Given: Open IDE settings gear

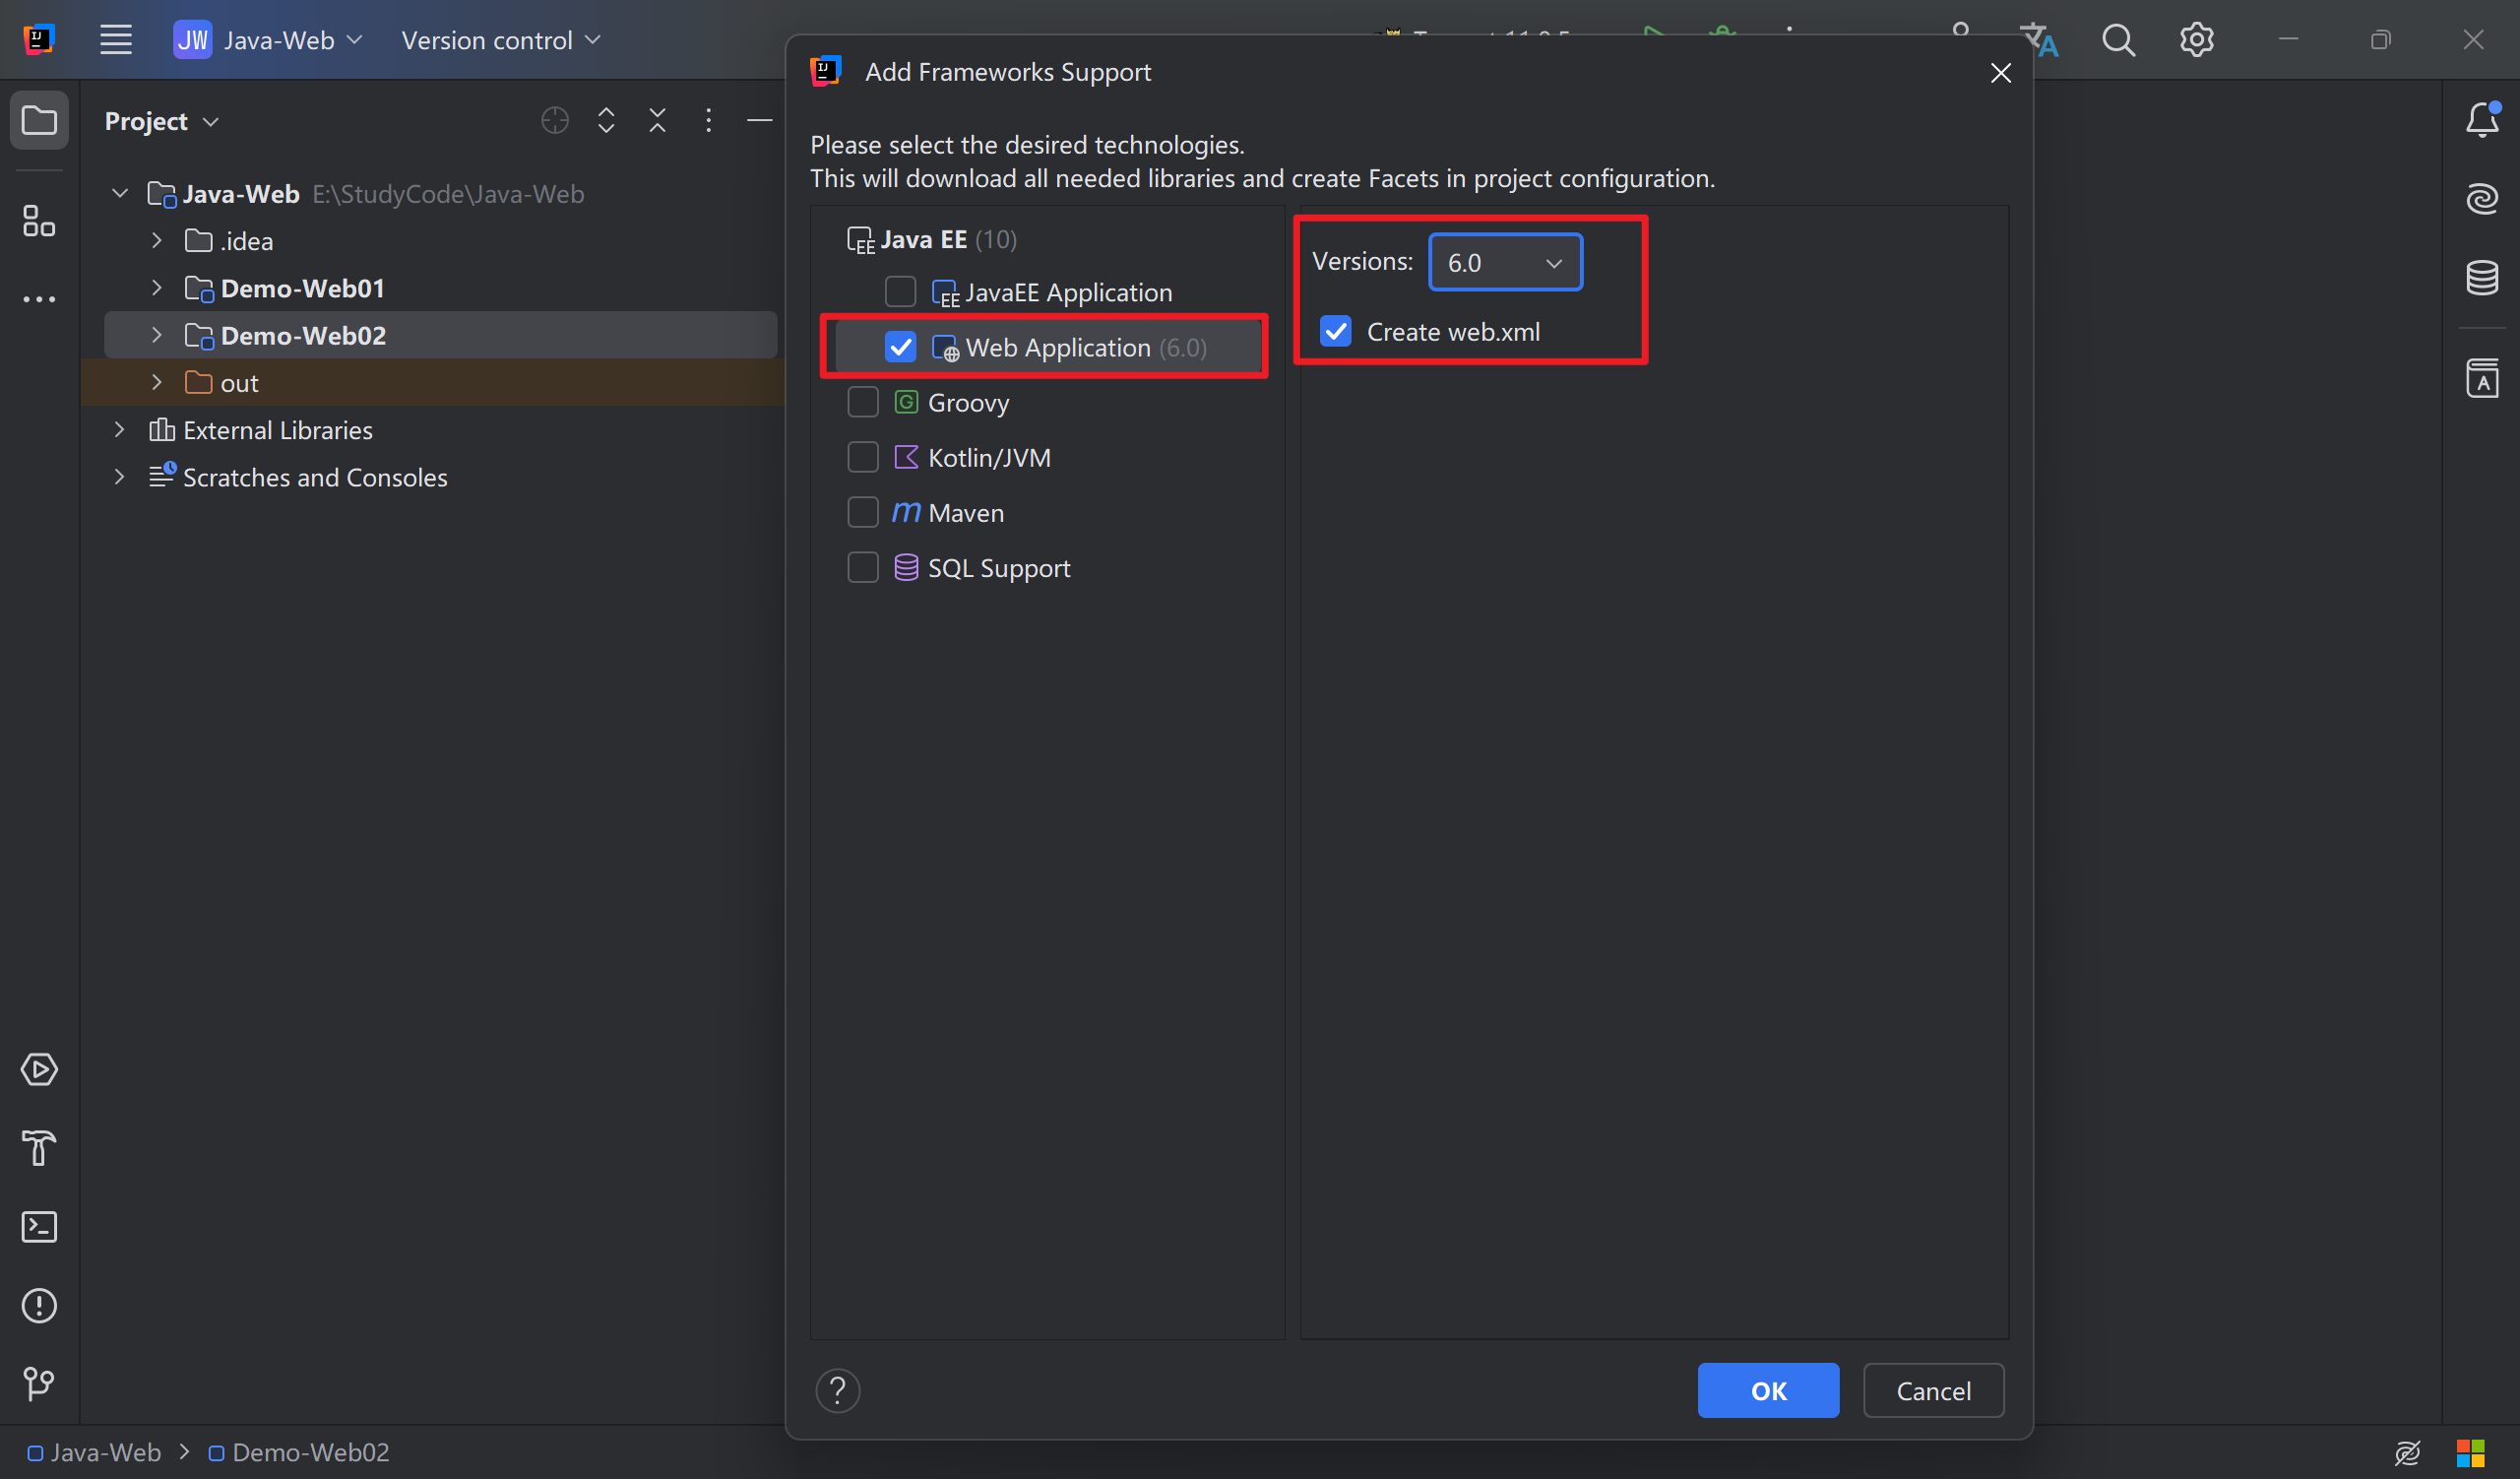Looking at the screenshot, I should coord(2196,40).
